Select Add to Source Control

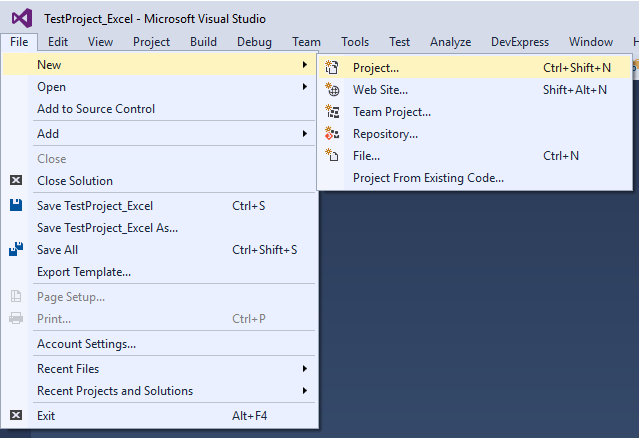[96, 109]
